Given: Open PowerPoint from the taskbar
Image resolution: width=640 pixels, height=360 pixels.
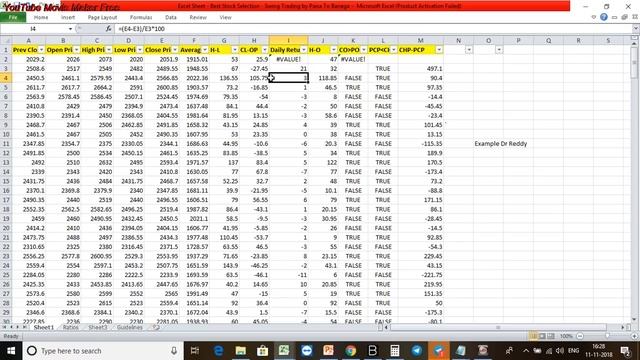Looking at the screenshot, I should point(329,351).
